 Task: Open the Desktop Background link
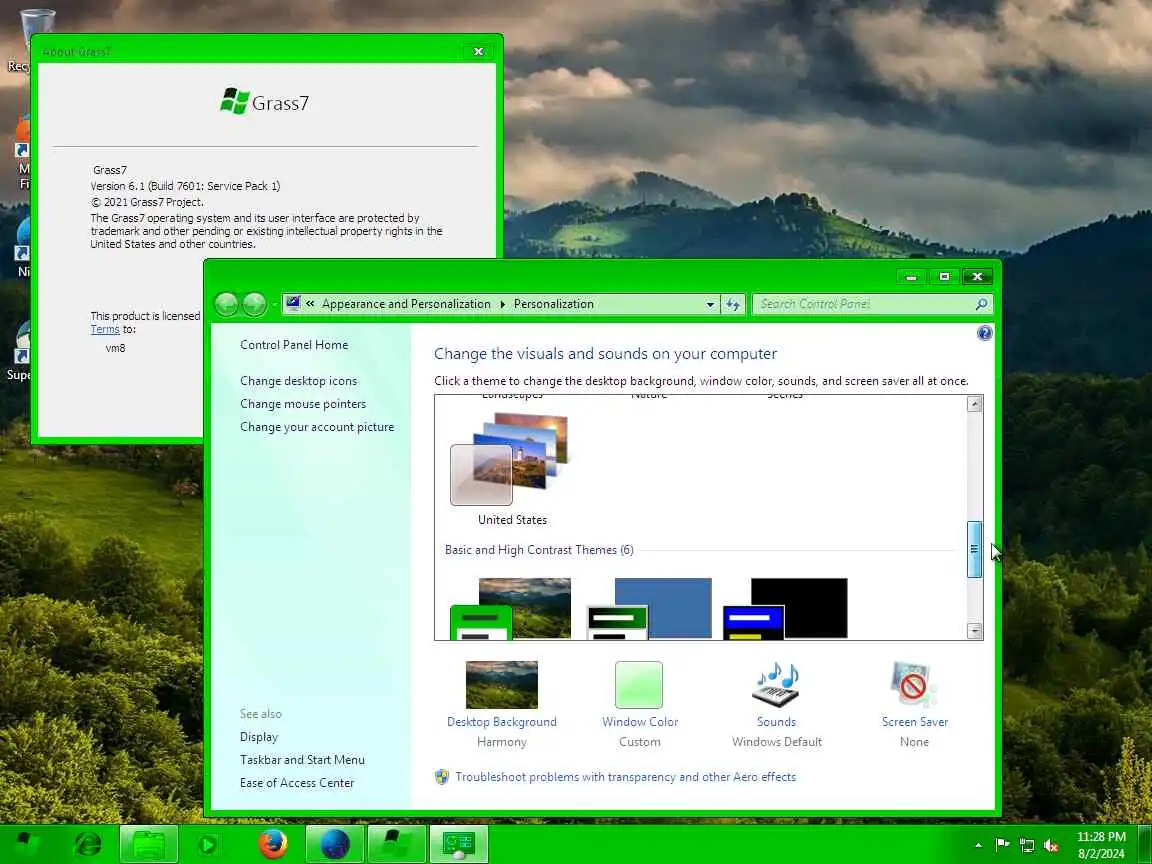coord(502,722)
